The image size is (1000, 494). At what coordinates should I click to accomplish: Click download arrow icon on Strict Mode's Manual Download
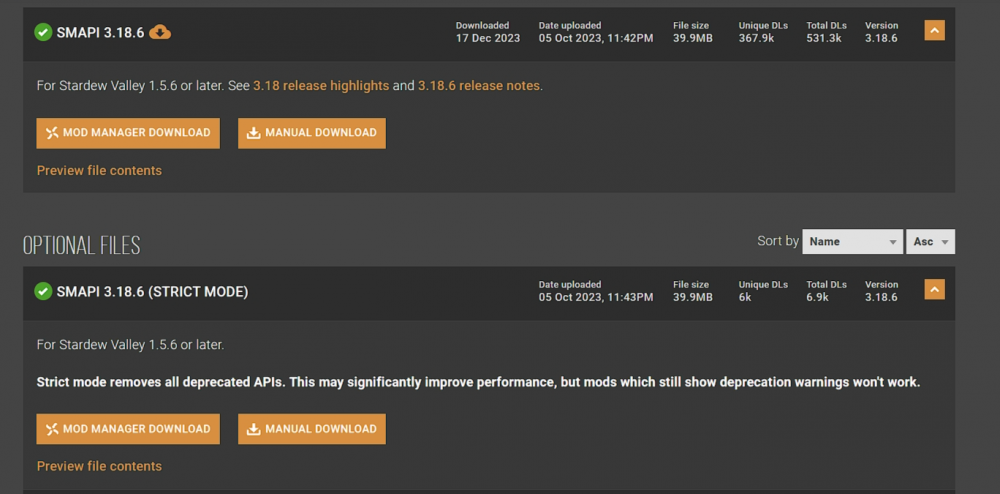[x=254, y=429]
